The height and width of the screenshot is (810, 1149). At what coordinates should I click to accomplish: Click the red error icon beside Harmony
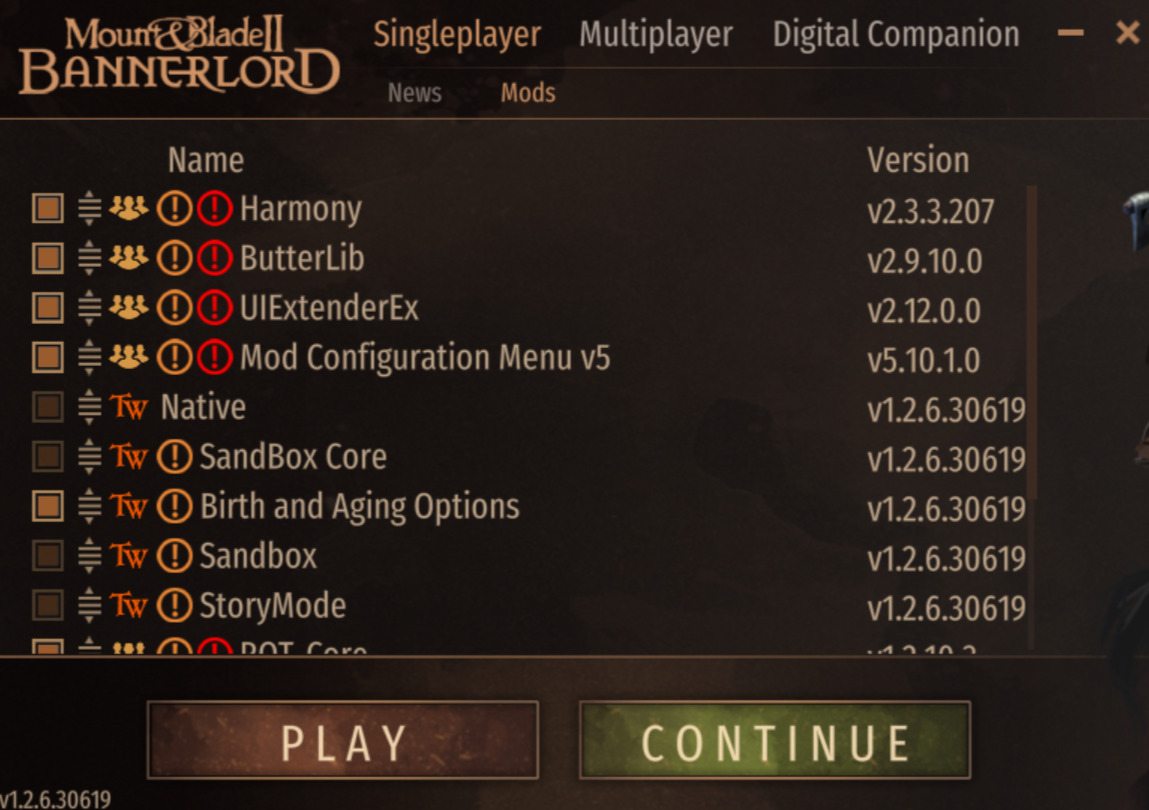point(215,209)
